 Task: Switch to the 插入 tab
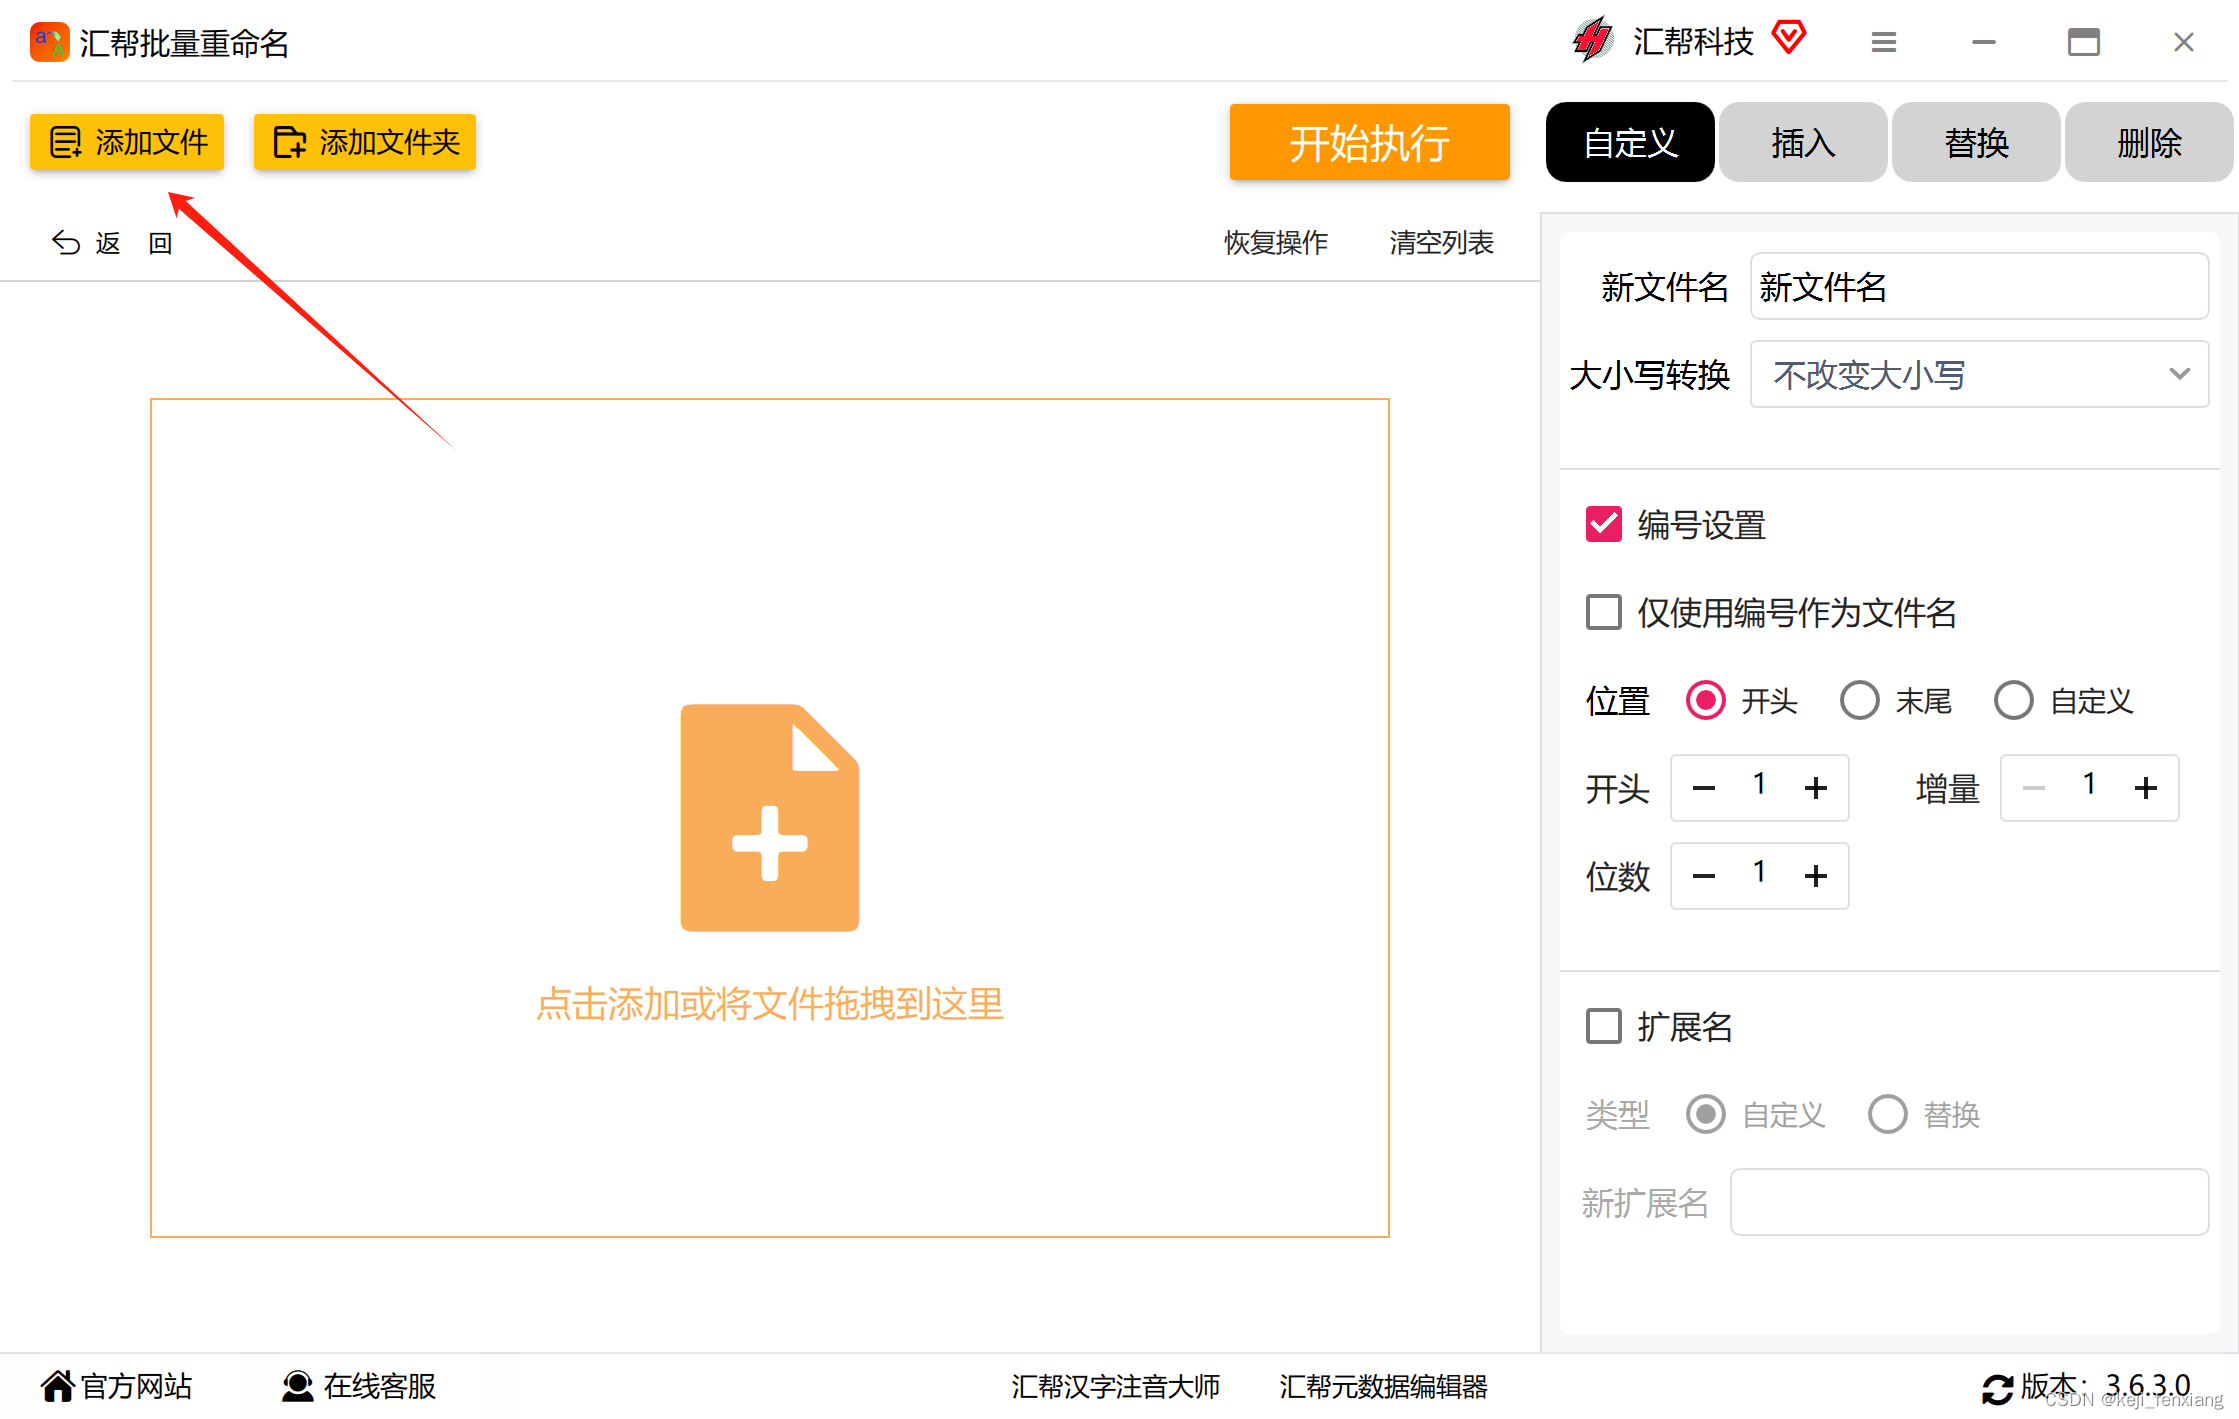(1803, 142)
